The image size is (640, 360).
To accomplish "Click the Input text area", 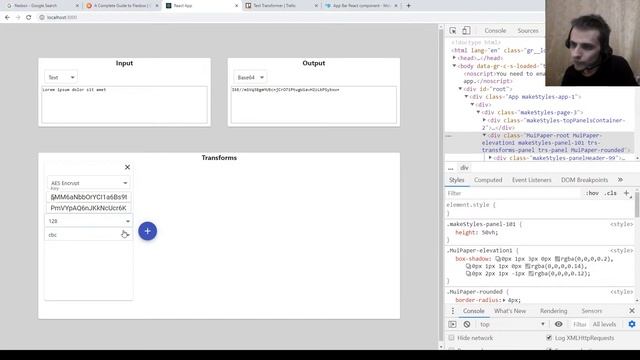I will pyautogui.click(x=124, y=104).
